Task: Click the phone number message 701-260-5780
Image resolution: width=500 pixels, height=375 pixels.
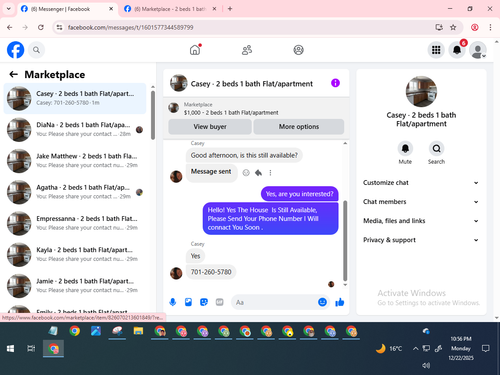Action: pos(211,272)
